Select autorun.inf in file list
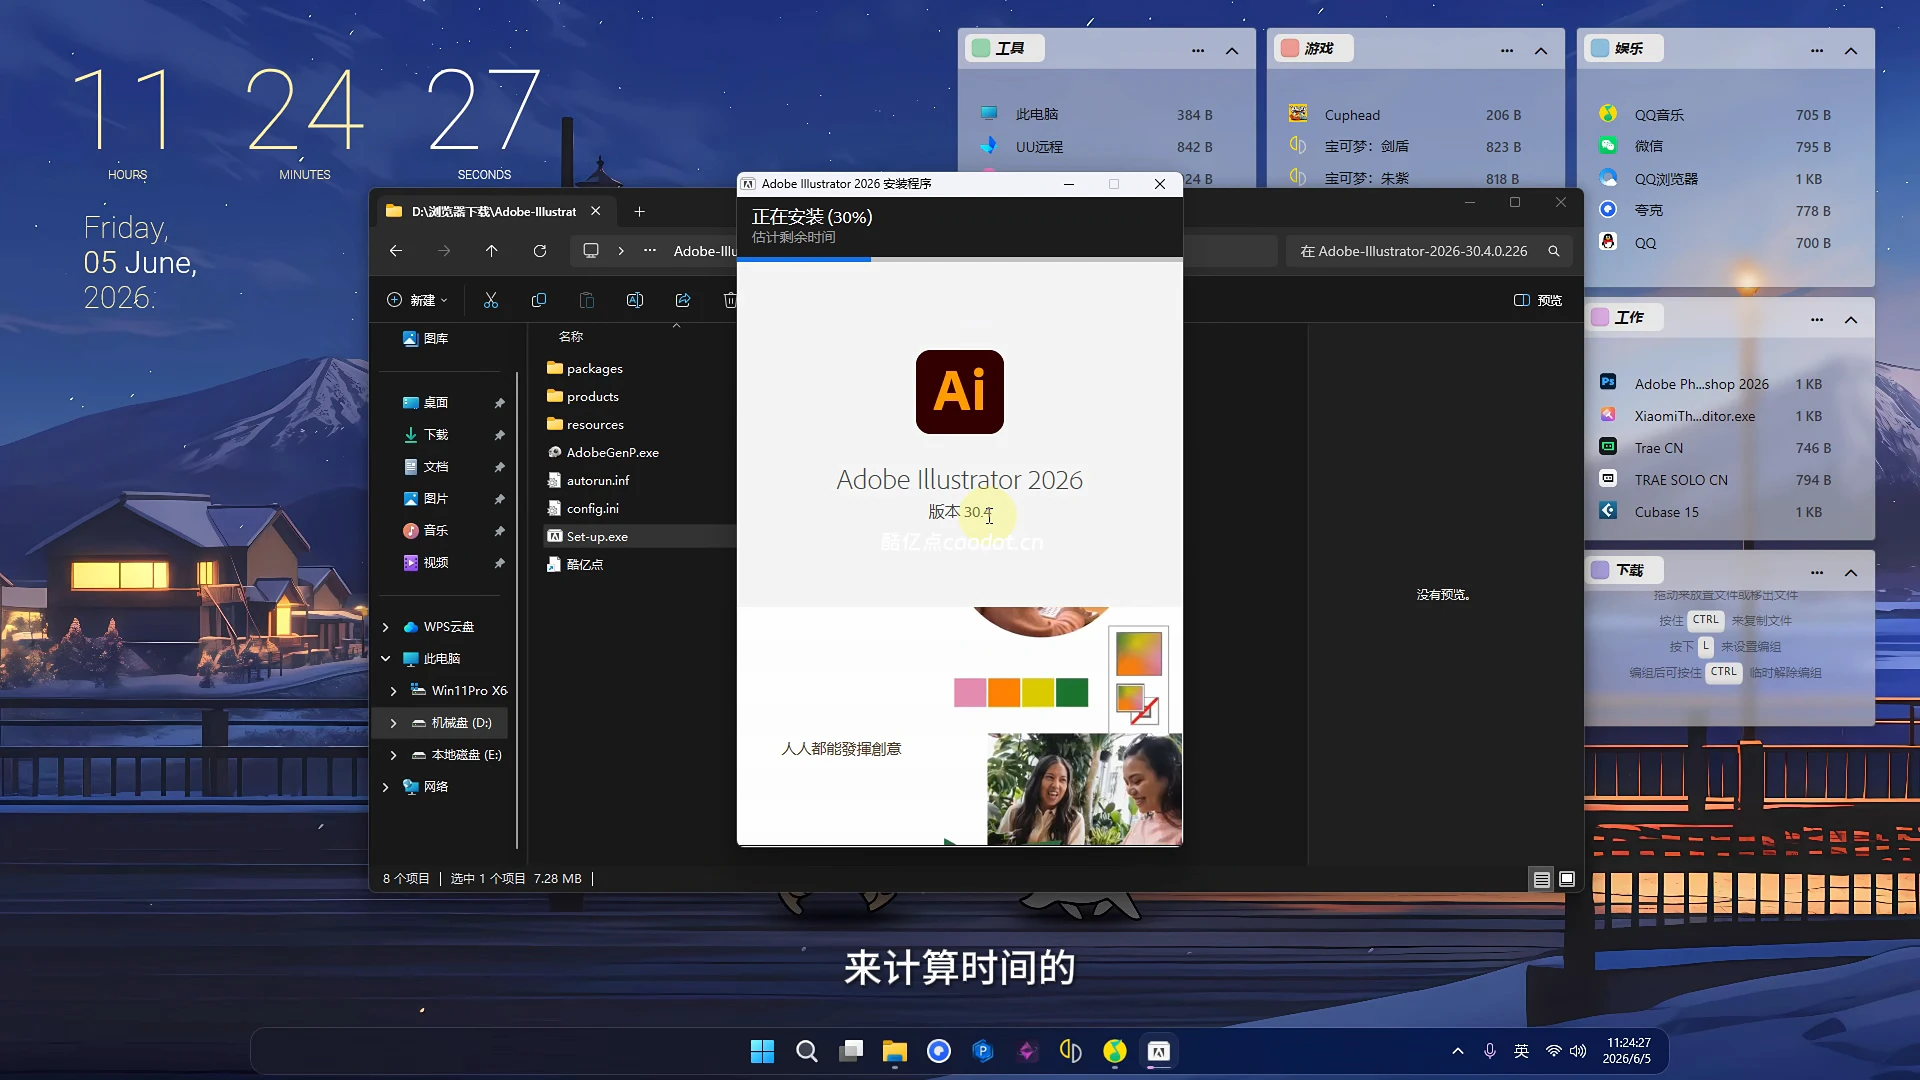 (598, 481)
